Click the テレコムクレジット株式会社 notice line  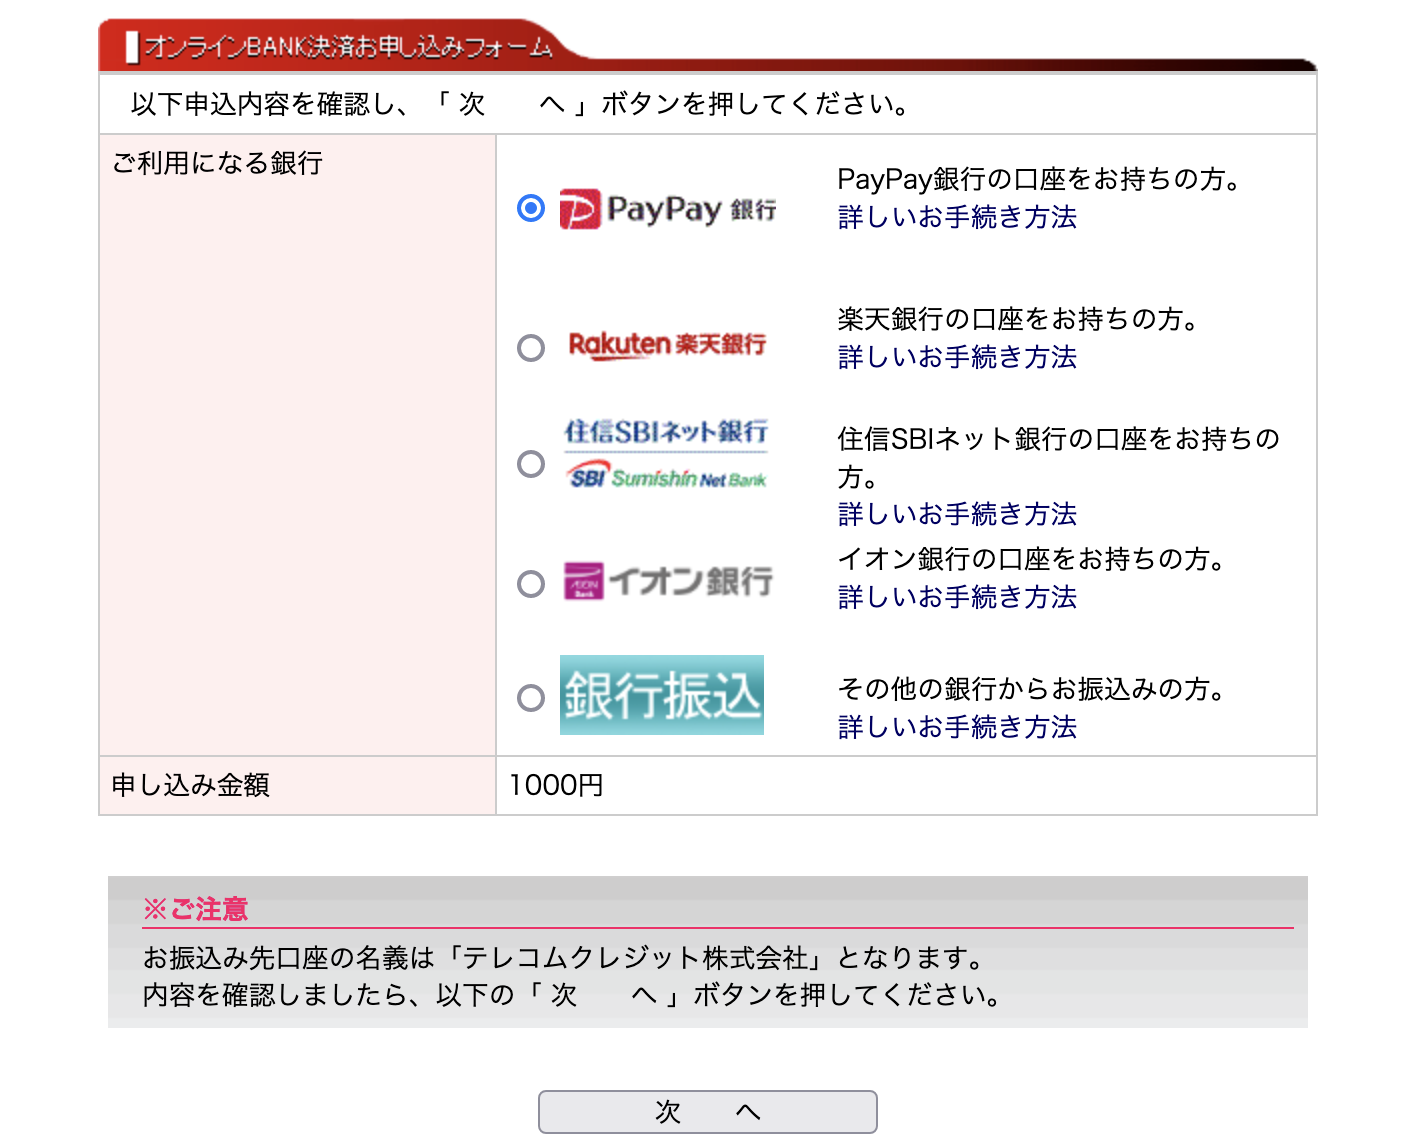[x=566, y=958]
